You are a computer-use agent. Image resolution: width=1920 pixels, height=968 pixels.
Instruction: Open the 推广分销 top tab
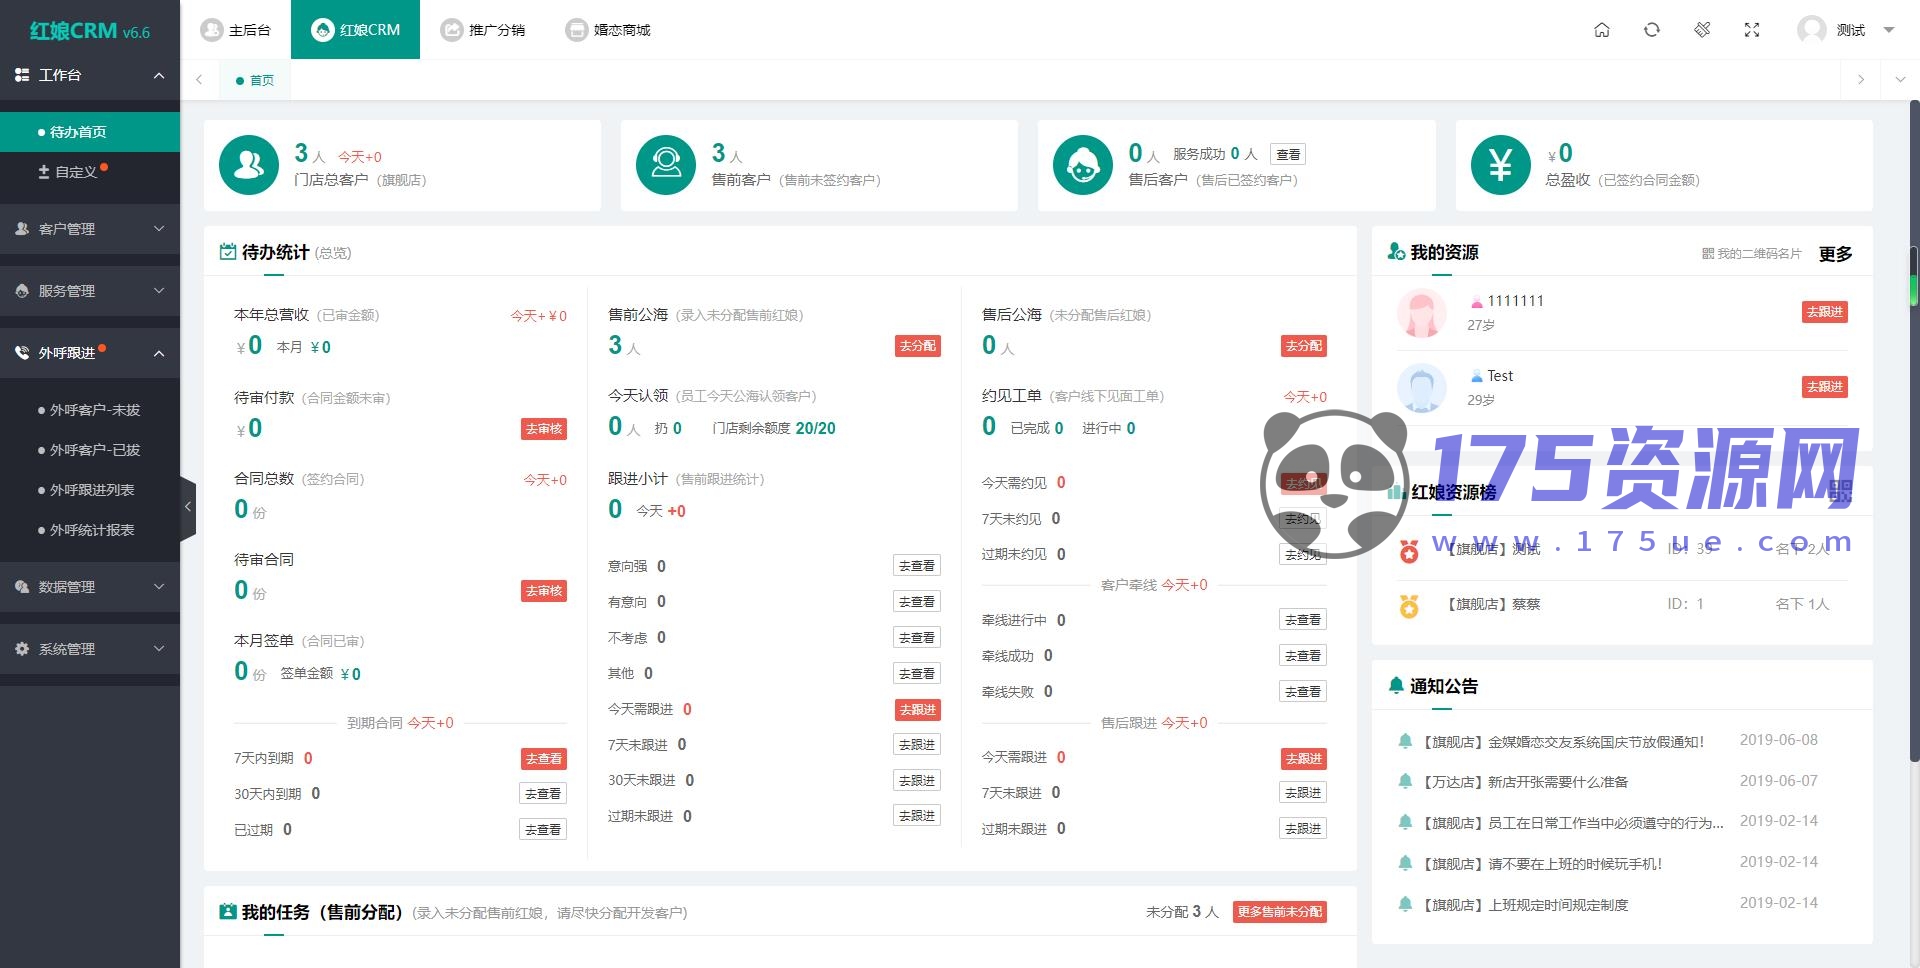point(483,30)
